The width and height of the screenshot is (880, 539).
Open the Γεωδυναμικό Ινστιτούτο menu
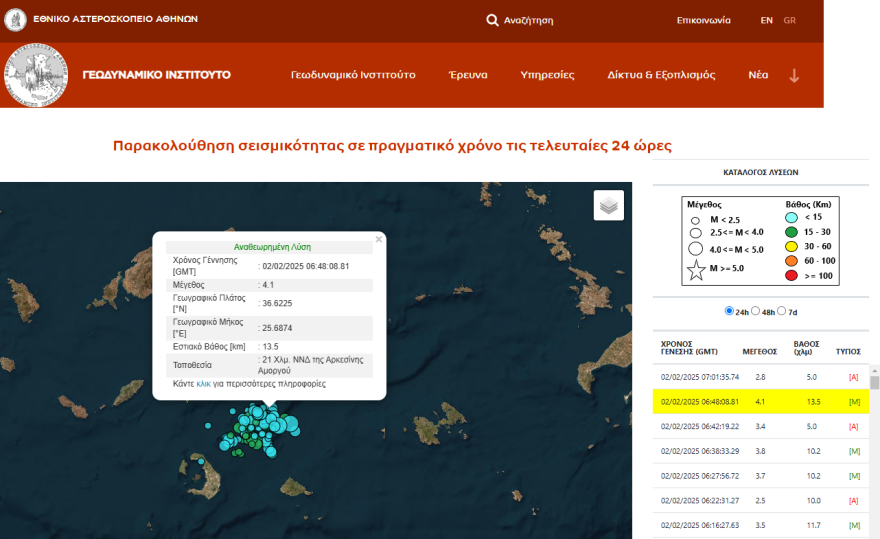tap(353, 75)
